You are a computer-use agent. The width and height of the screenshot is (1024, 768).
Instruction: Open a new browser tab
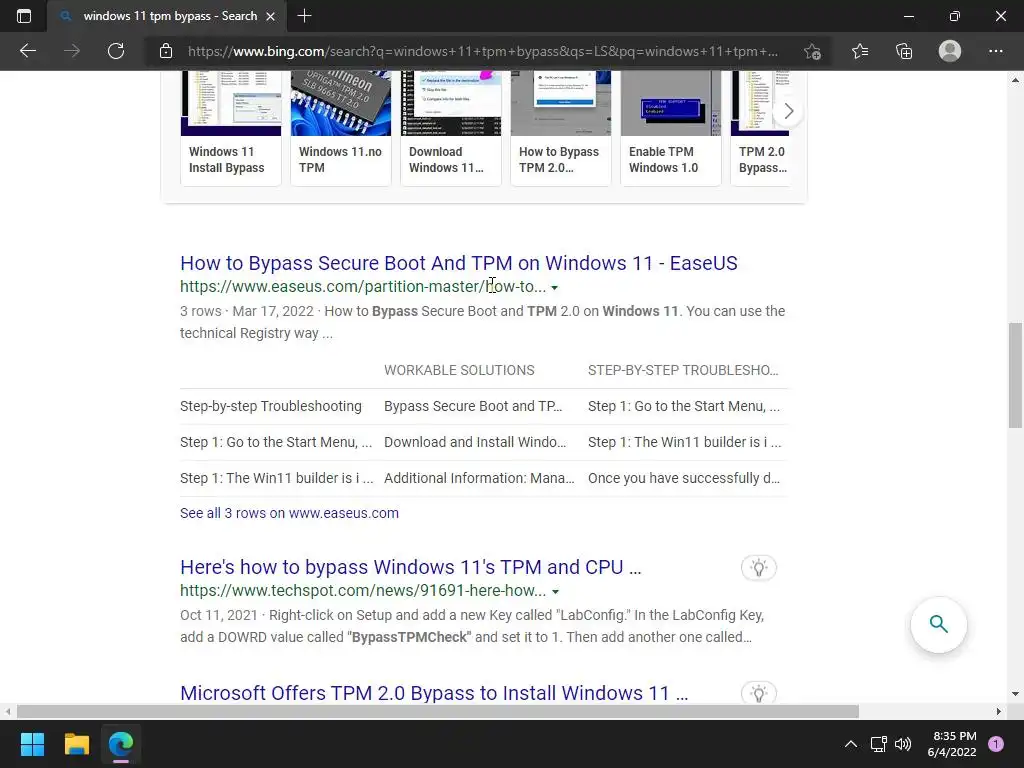tap(304, 16)
